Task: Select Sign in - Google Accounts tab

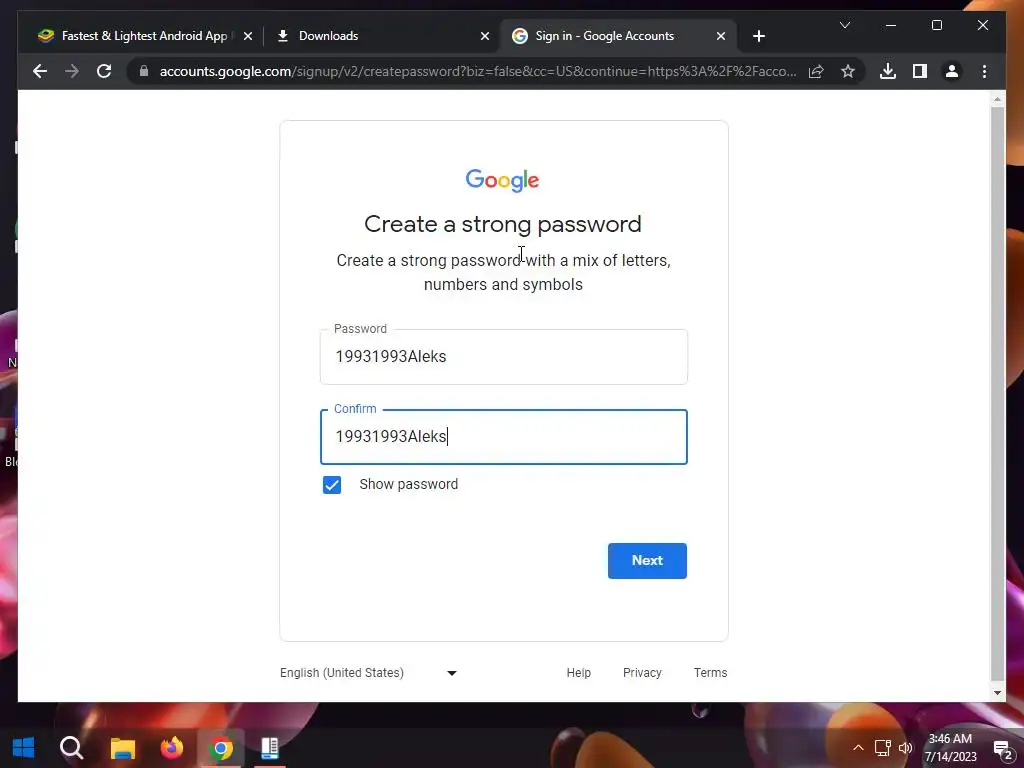Action: click(x=618, y=36)
